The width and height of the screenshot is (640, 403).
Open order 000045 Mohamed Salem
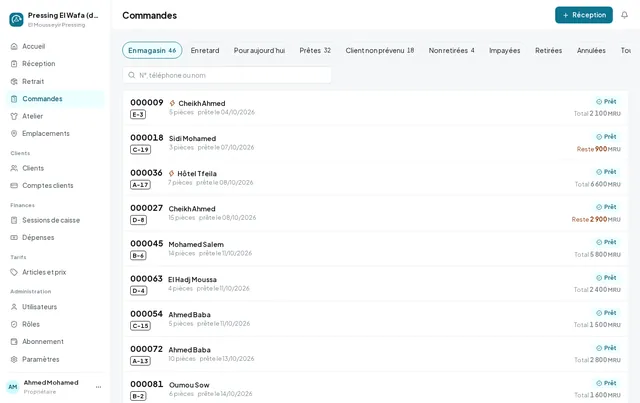375,249
